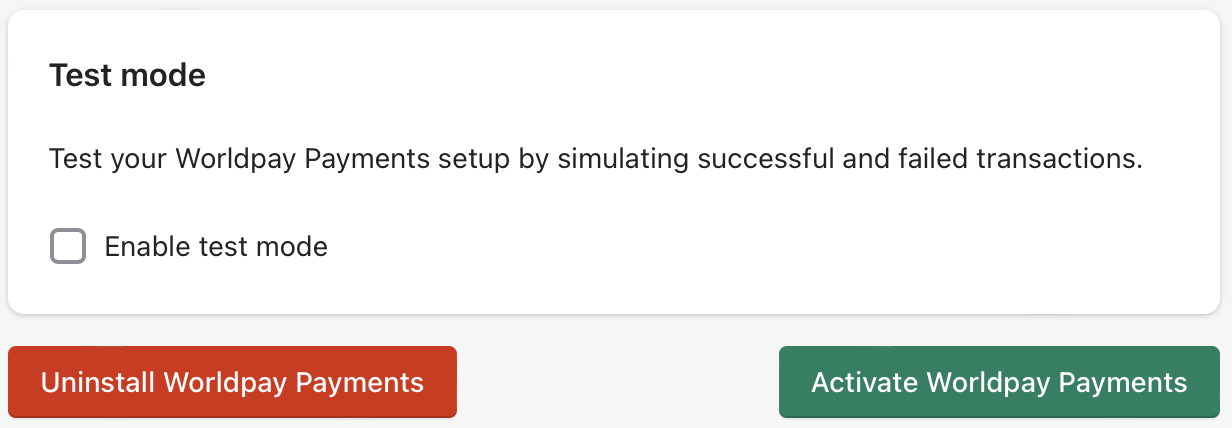Select the "Test mode" heading
Image resolution: width=1232 pixels, height=428 pixels.
127,76
